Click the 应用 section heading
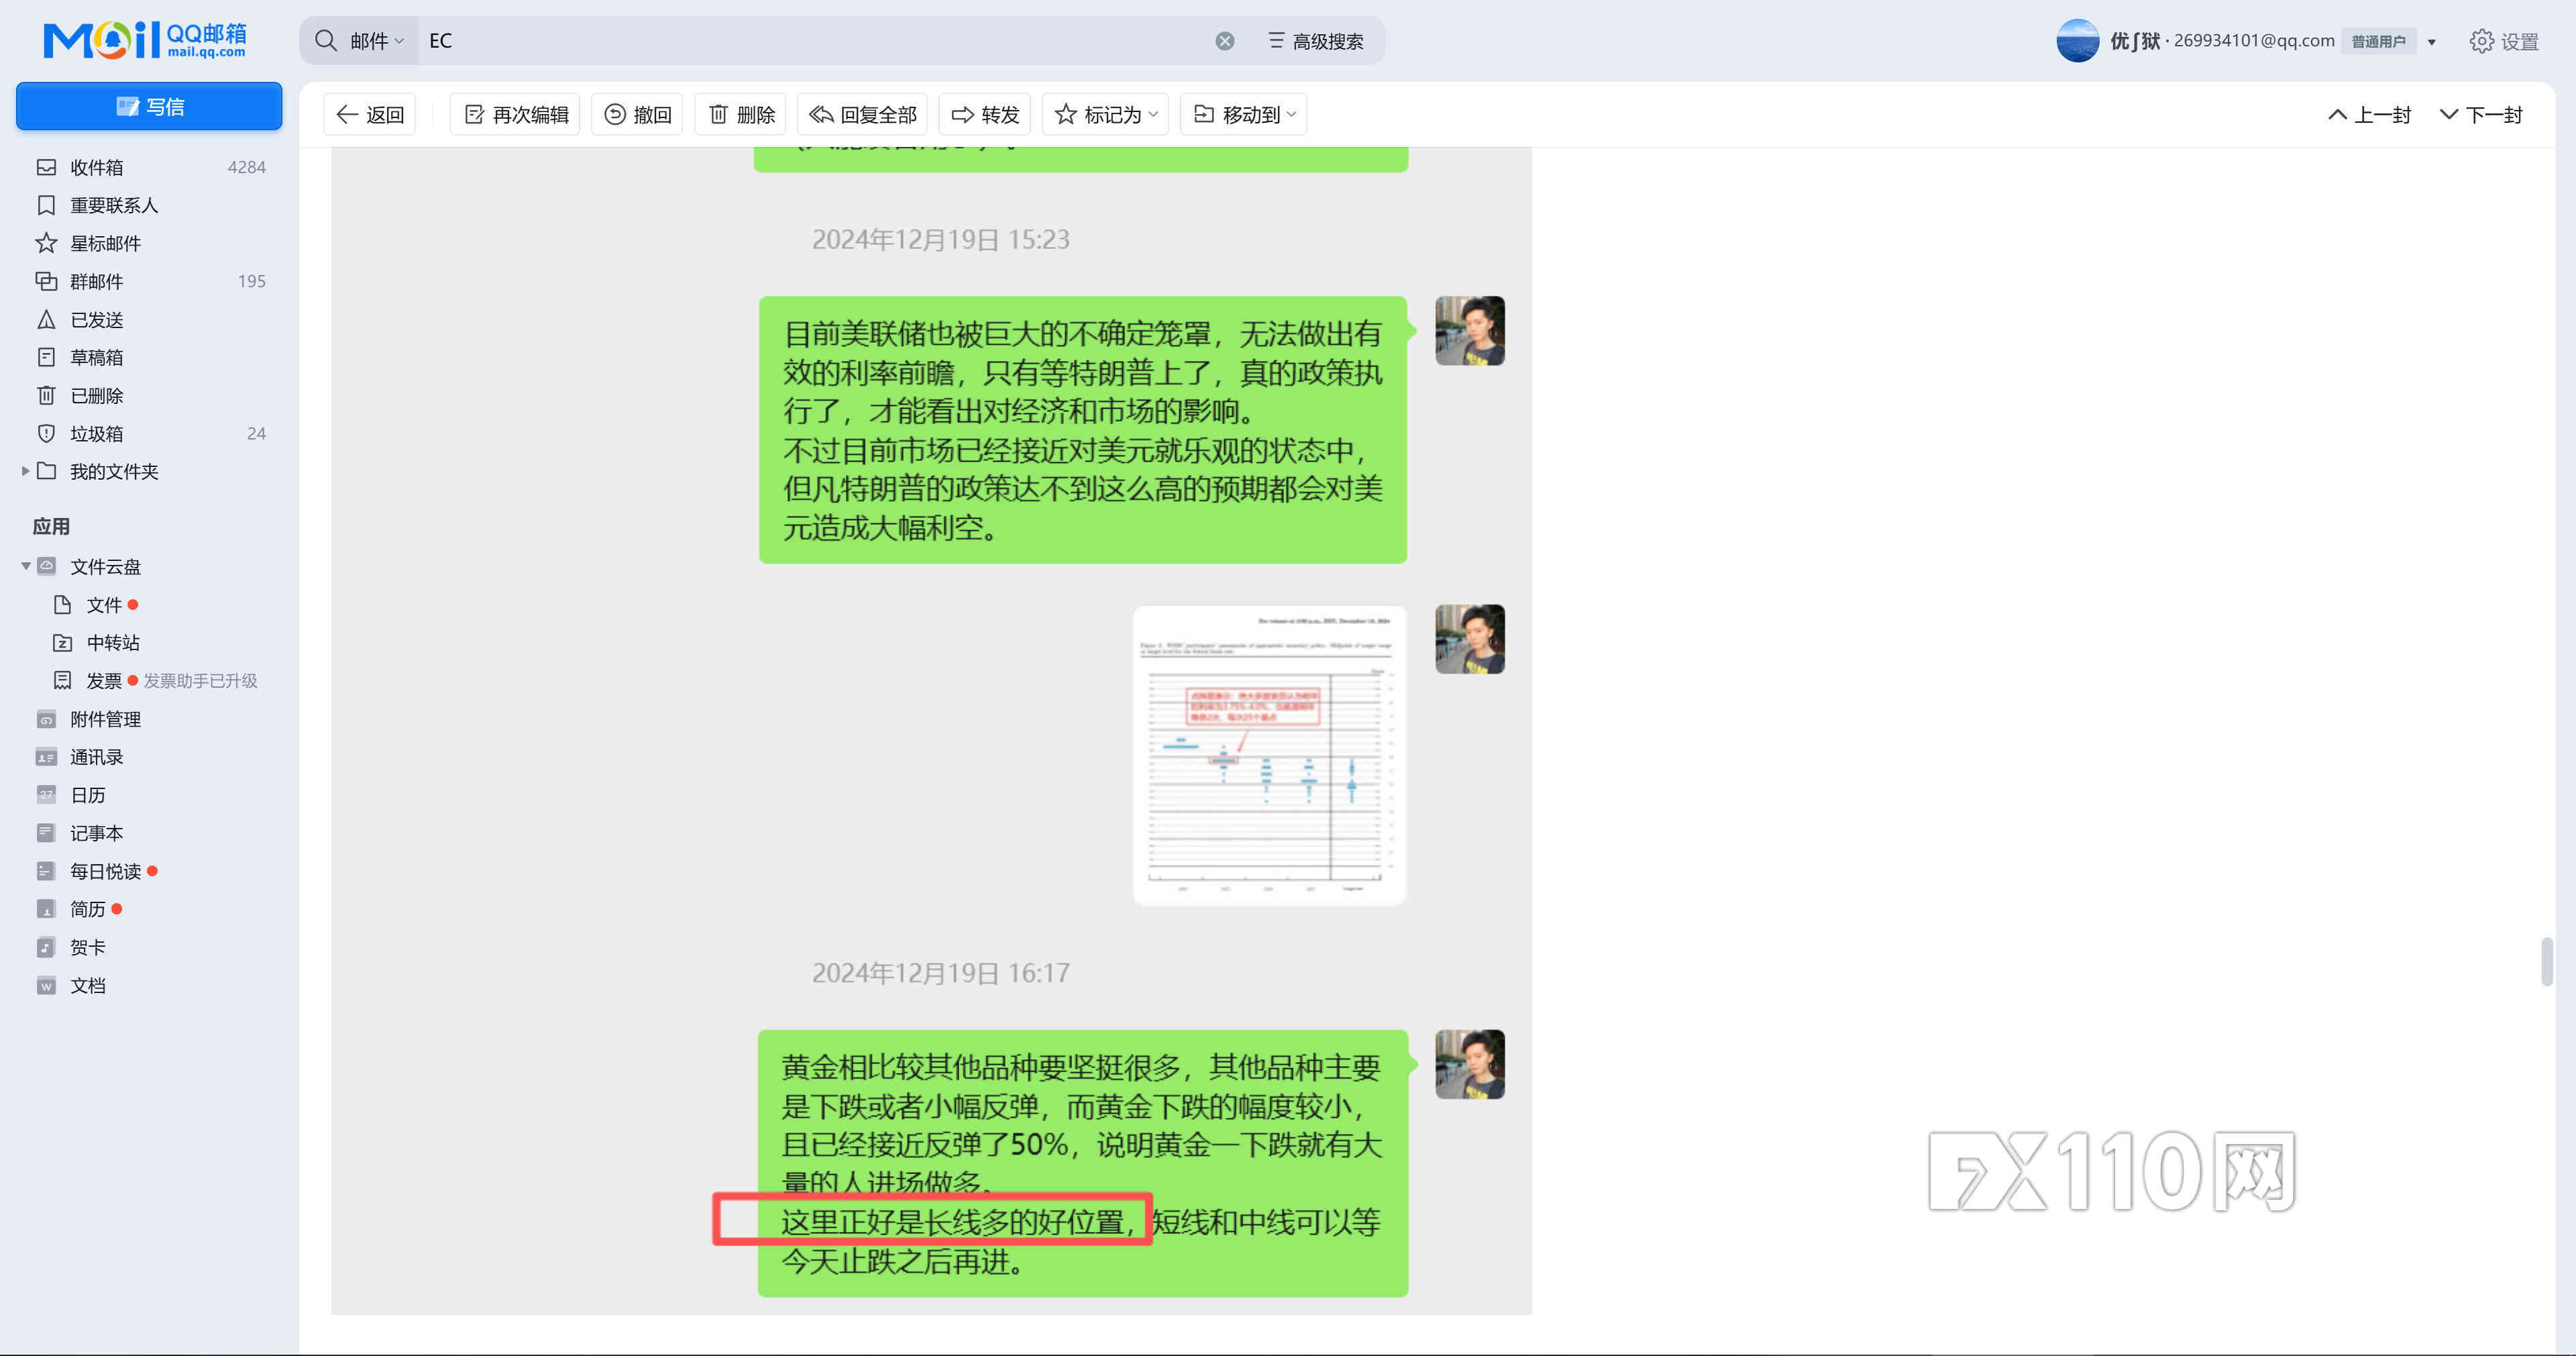The width and height of the screenshot is (2576, 1356). coord(51,526)
